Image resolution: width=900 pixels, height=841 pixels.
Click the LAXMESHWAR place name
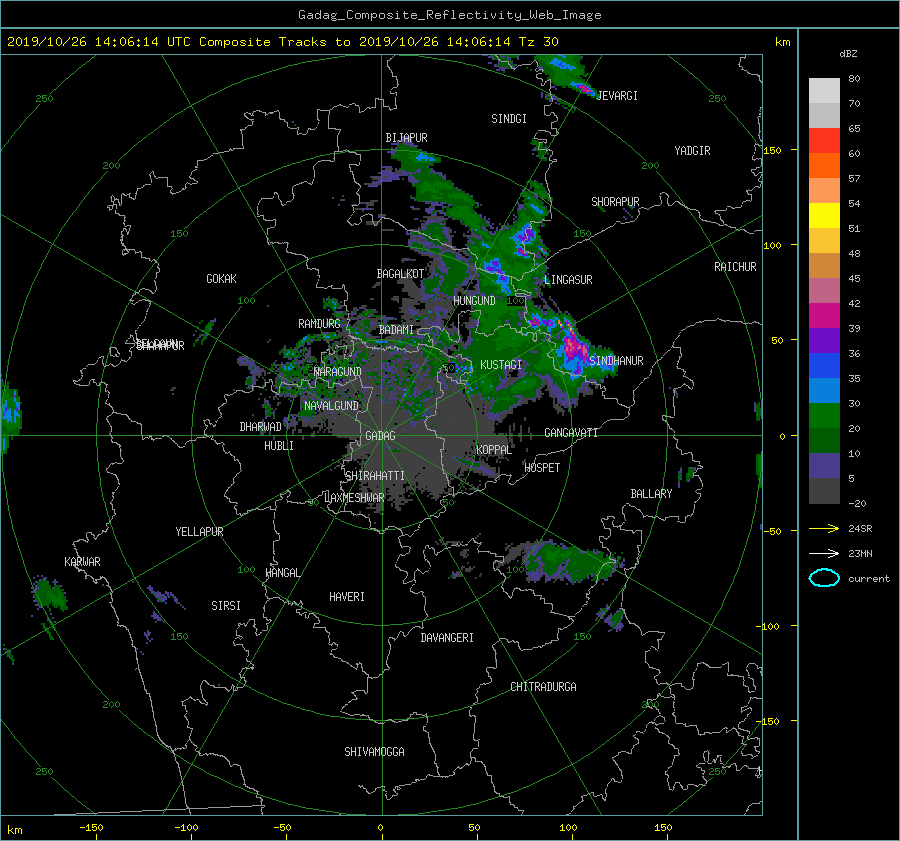[354, 498]
